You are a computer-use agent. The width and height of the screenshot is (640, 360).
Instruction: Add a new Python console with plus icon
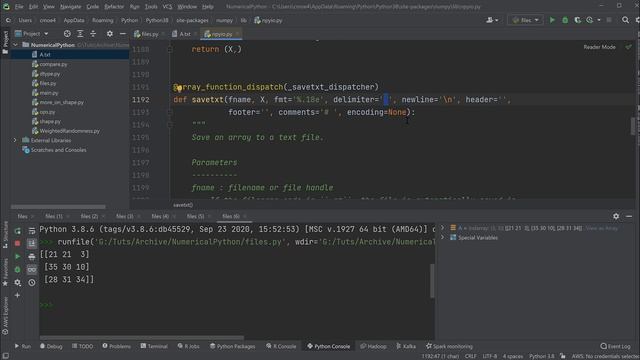click(18, 295)
